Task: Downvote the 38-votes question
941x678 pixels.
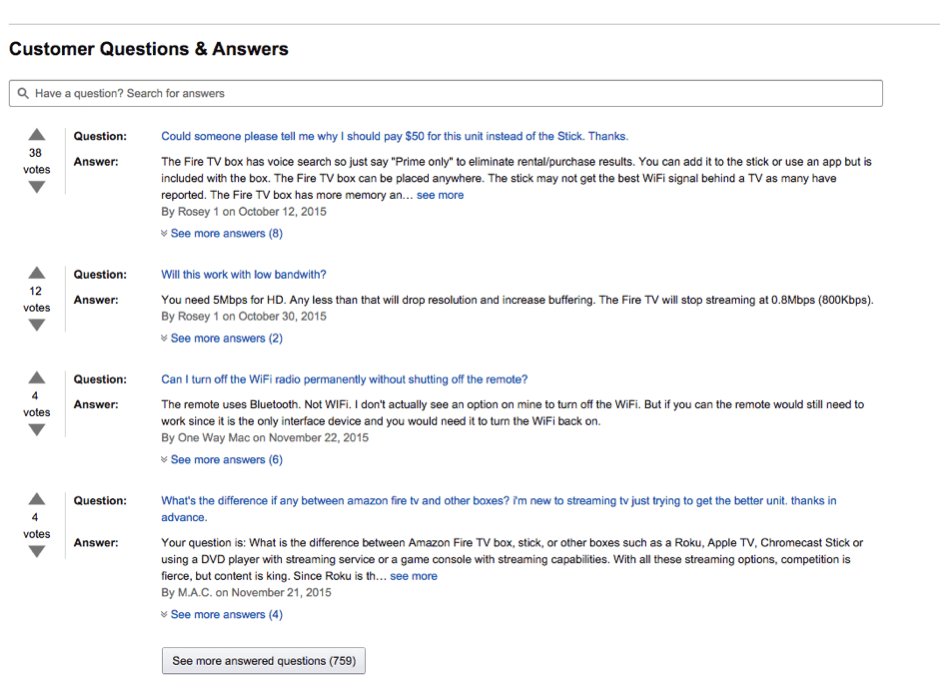Action: pos(37,187)
